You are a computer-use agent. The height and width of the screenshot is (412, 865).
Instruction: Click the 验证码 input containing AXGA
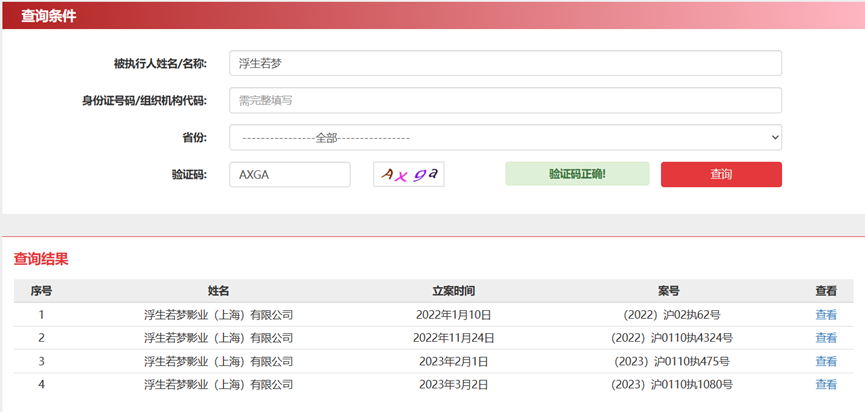(x=290, y=174)
